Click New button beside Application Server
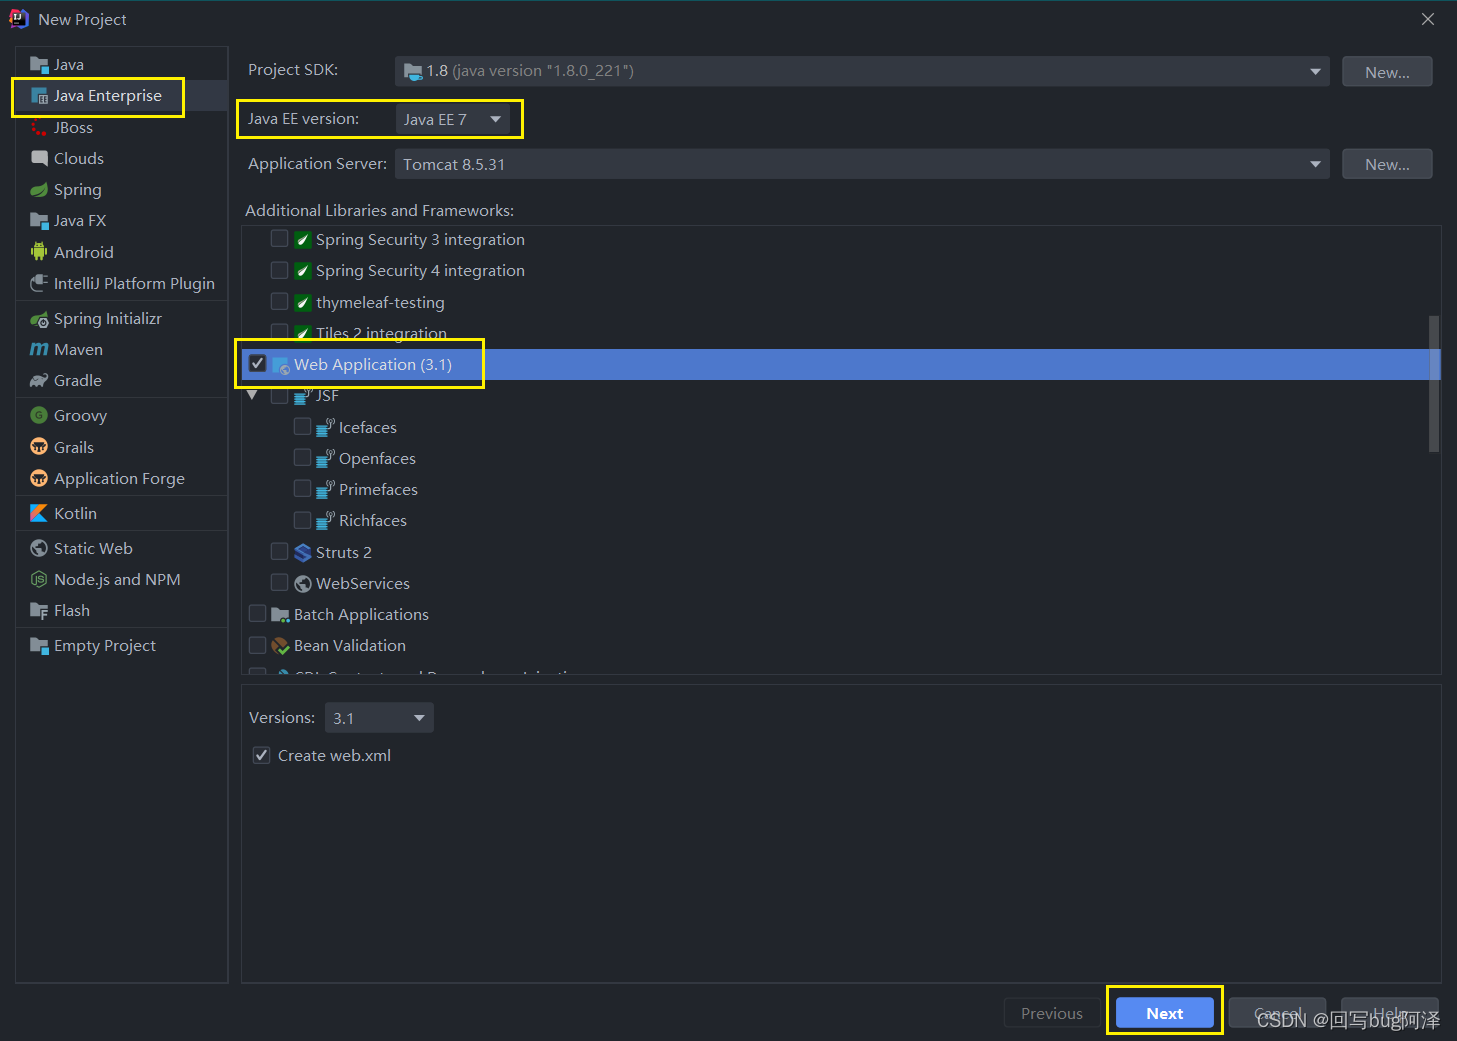 point(1387,164)
